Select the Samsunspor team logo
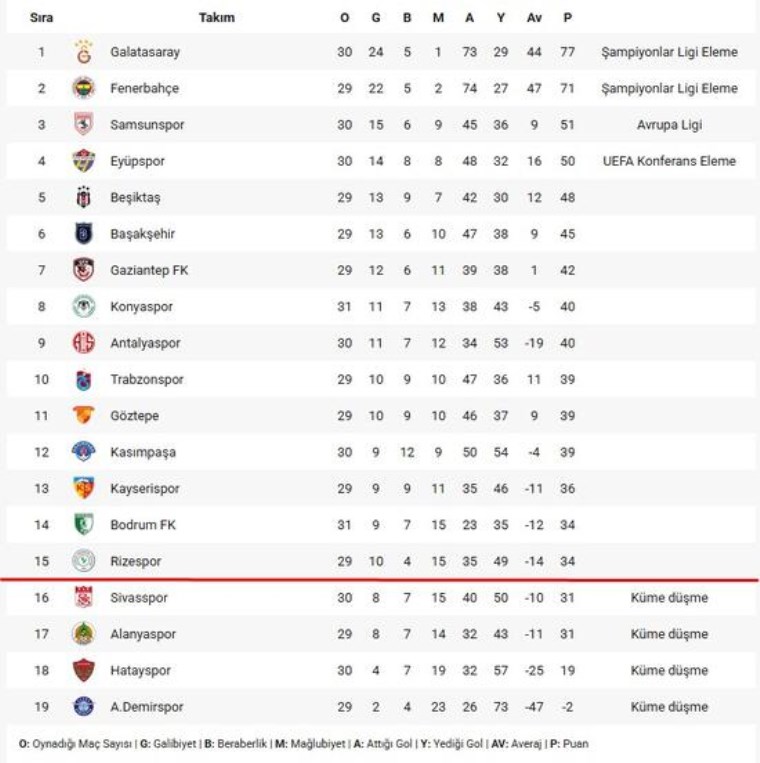 pos(84,125)
